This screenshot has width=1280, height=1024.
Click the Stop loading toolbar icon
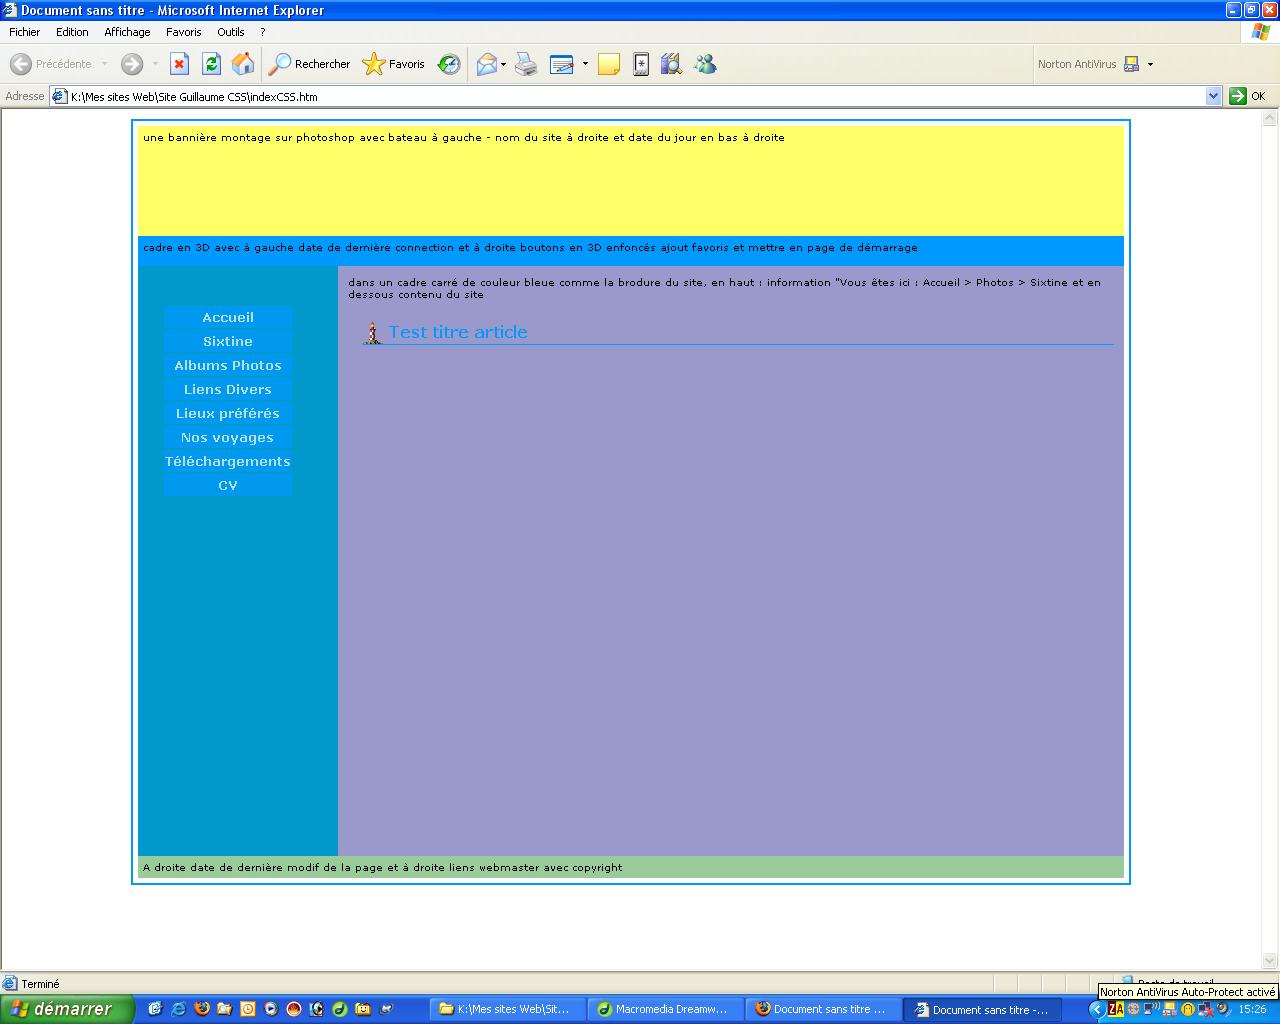(x=179, y=64)
